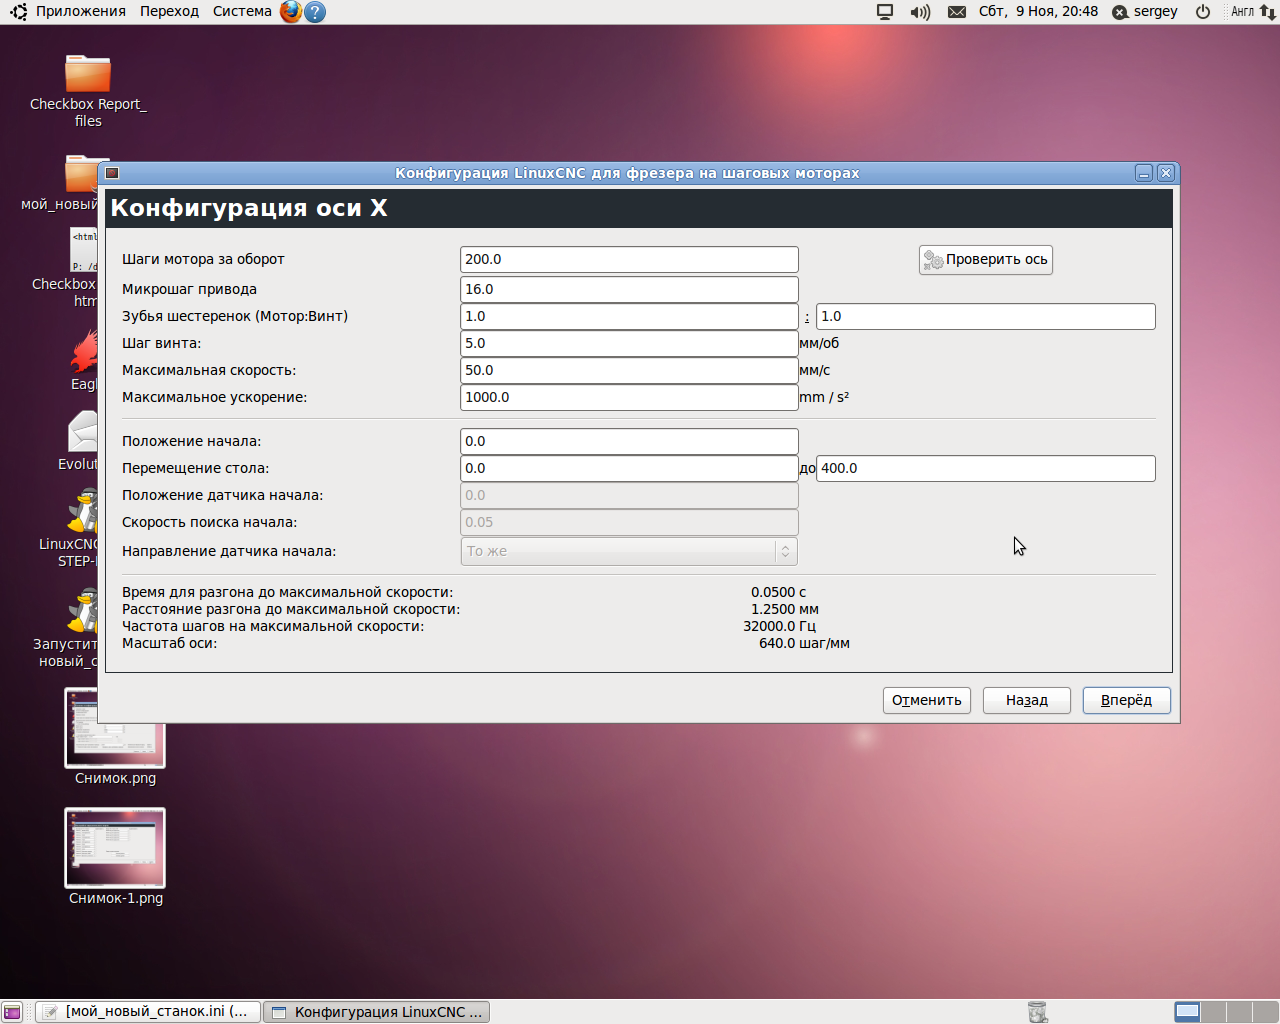Close the LinuxCNC configuration dialog
This screenshot has width=1280, height=1024.
click(x=1165, y=173)
